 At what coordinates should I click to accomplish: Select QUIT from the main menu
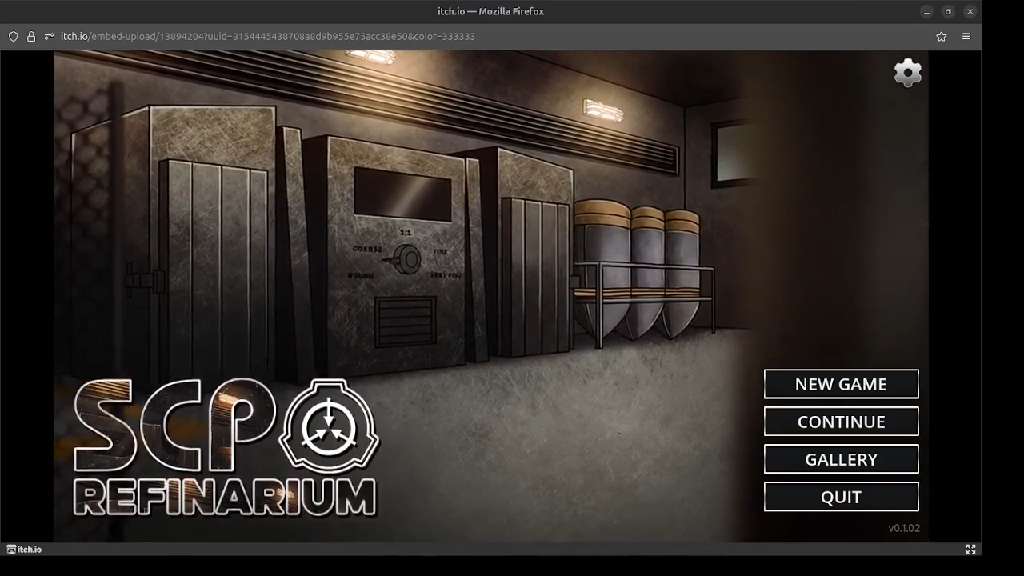[x=841, y=497]
